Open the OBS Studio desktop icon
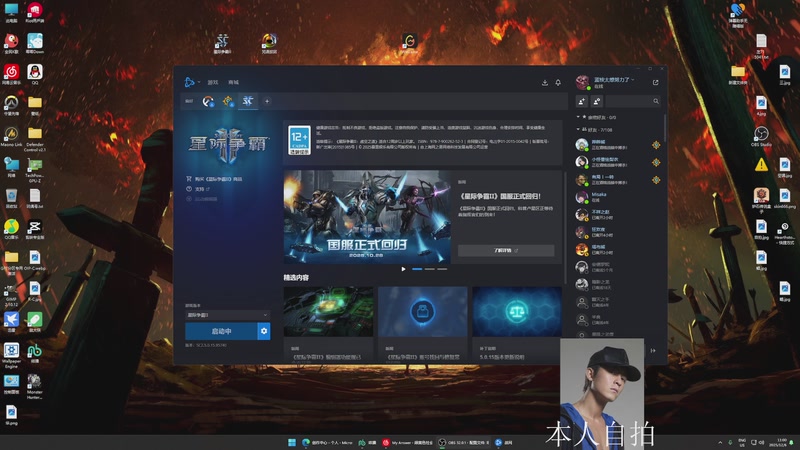Image resolution: width=800 pixels, height=450 pixels. tap(761, 136)
